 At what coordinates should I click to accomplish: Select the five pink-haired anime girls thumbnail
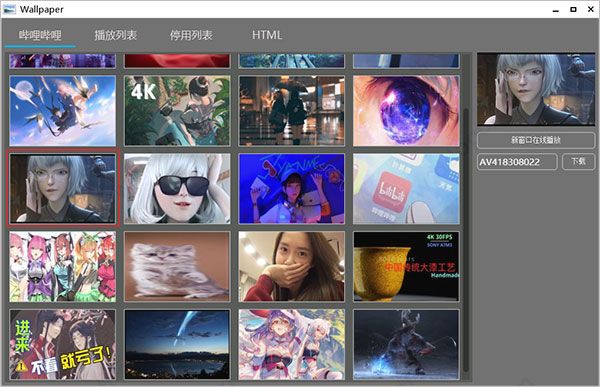click(62, 266)
